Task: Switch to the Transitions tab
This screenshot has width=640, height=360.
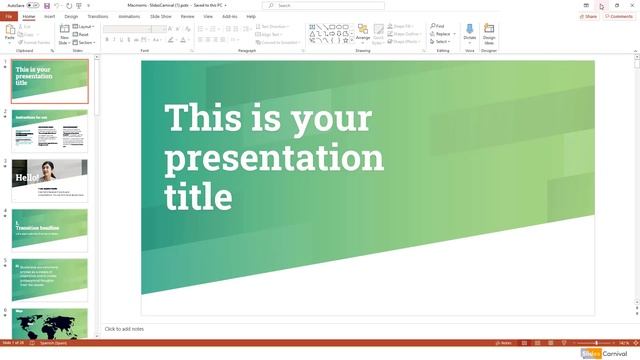Action: click(98, 16)
